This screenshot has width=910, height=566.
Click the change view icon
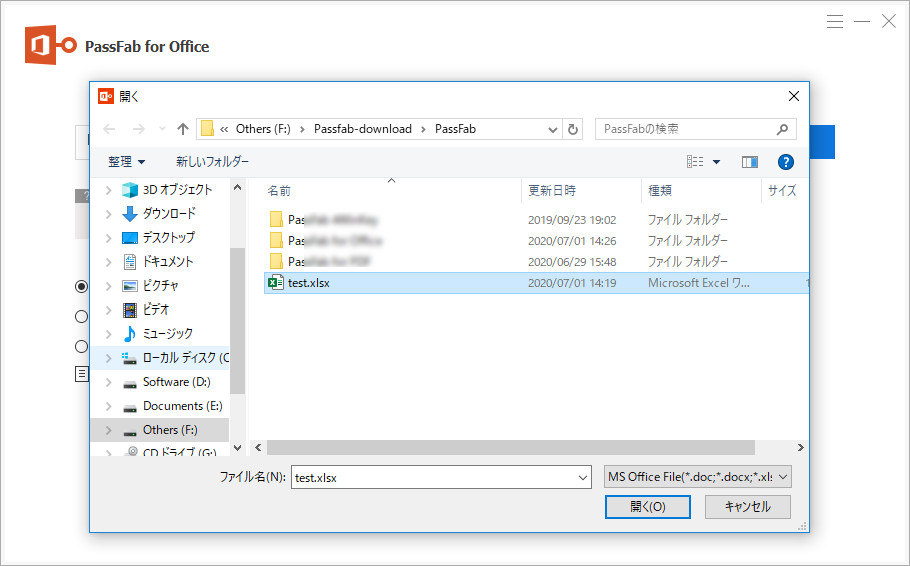click(x=695, y=162)
